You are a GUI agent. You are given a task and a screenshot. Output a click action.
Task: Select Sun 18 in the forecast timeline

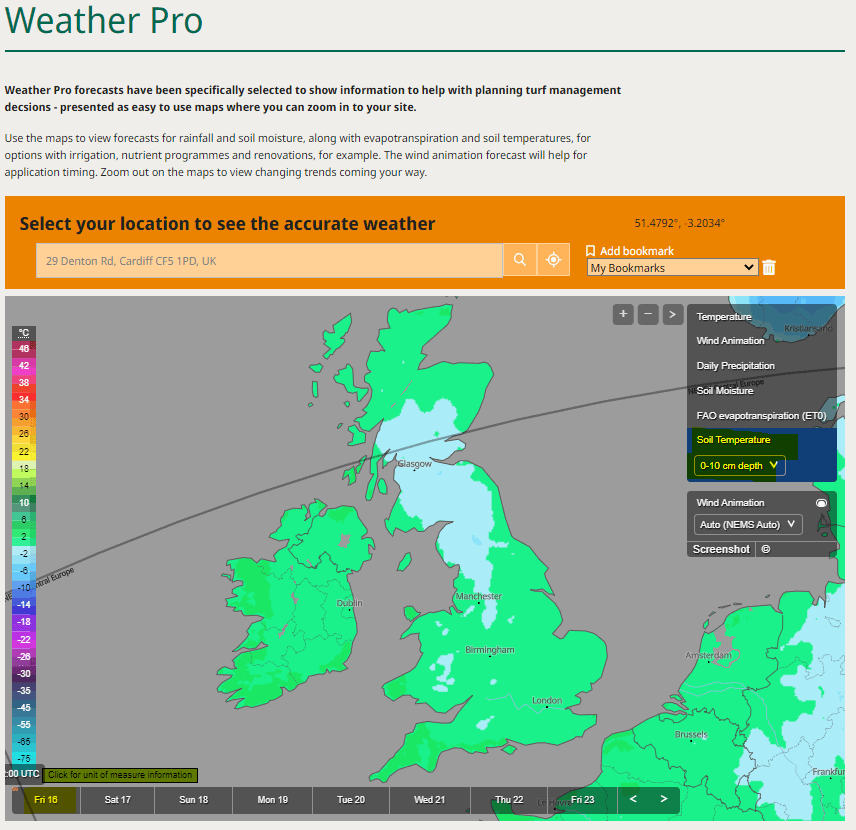[194, 800]
